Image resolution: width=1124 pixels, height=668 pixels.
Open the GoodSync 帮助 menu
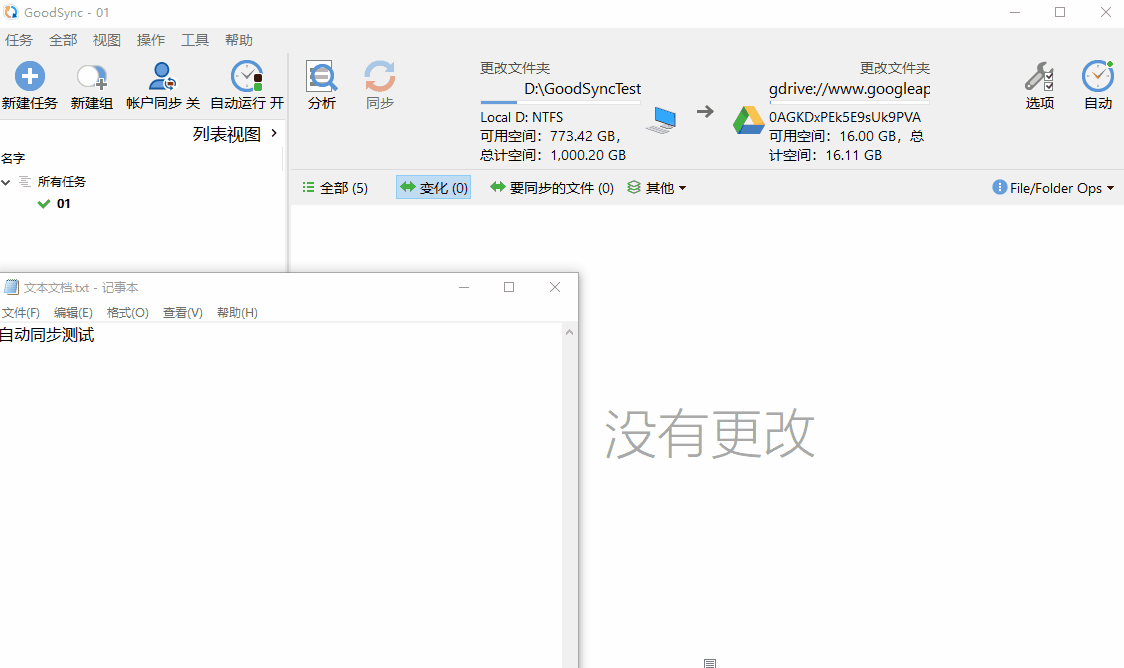pyautogui.click(x=239, y=40)
